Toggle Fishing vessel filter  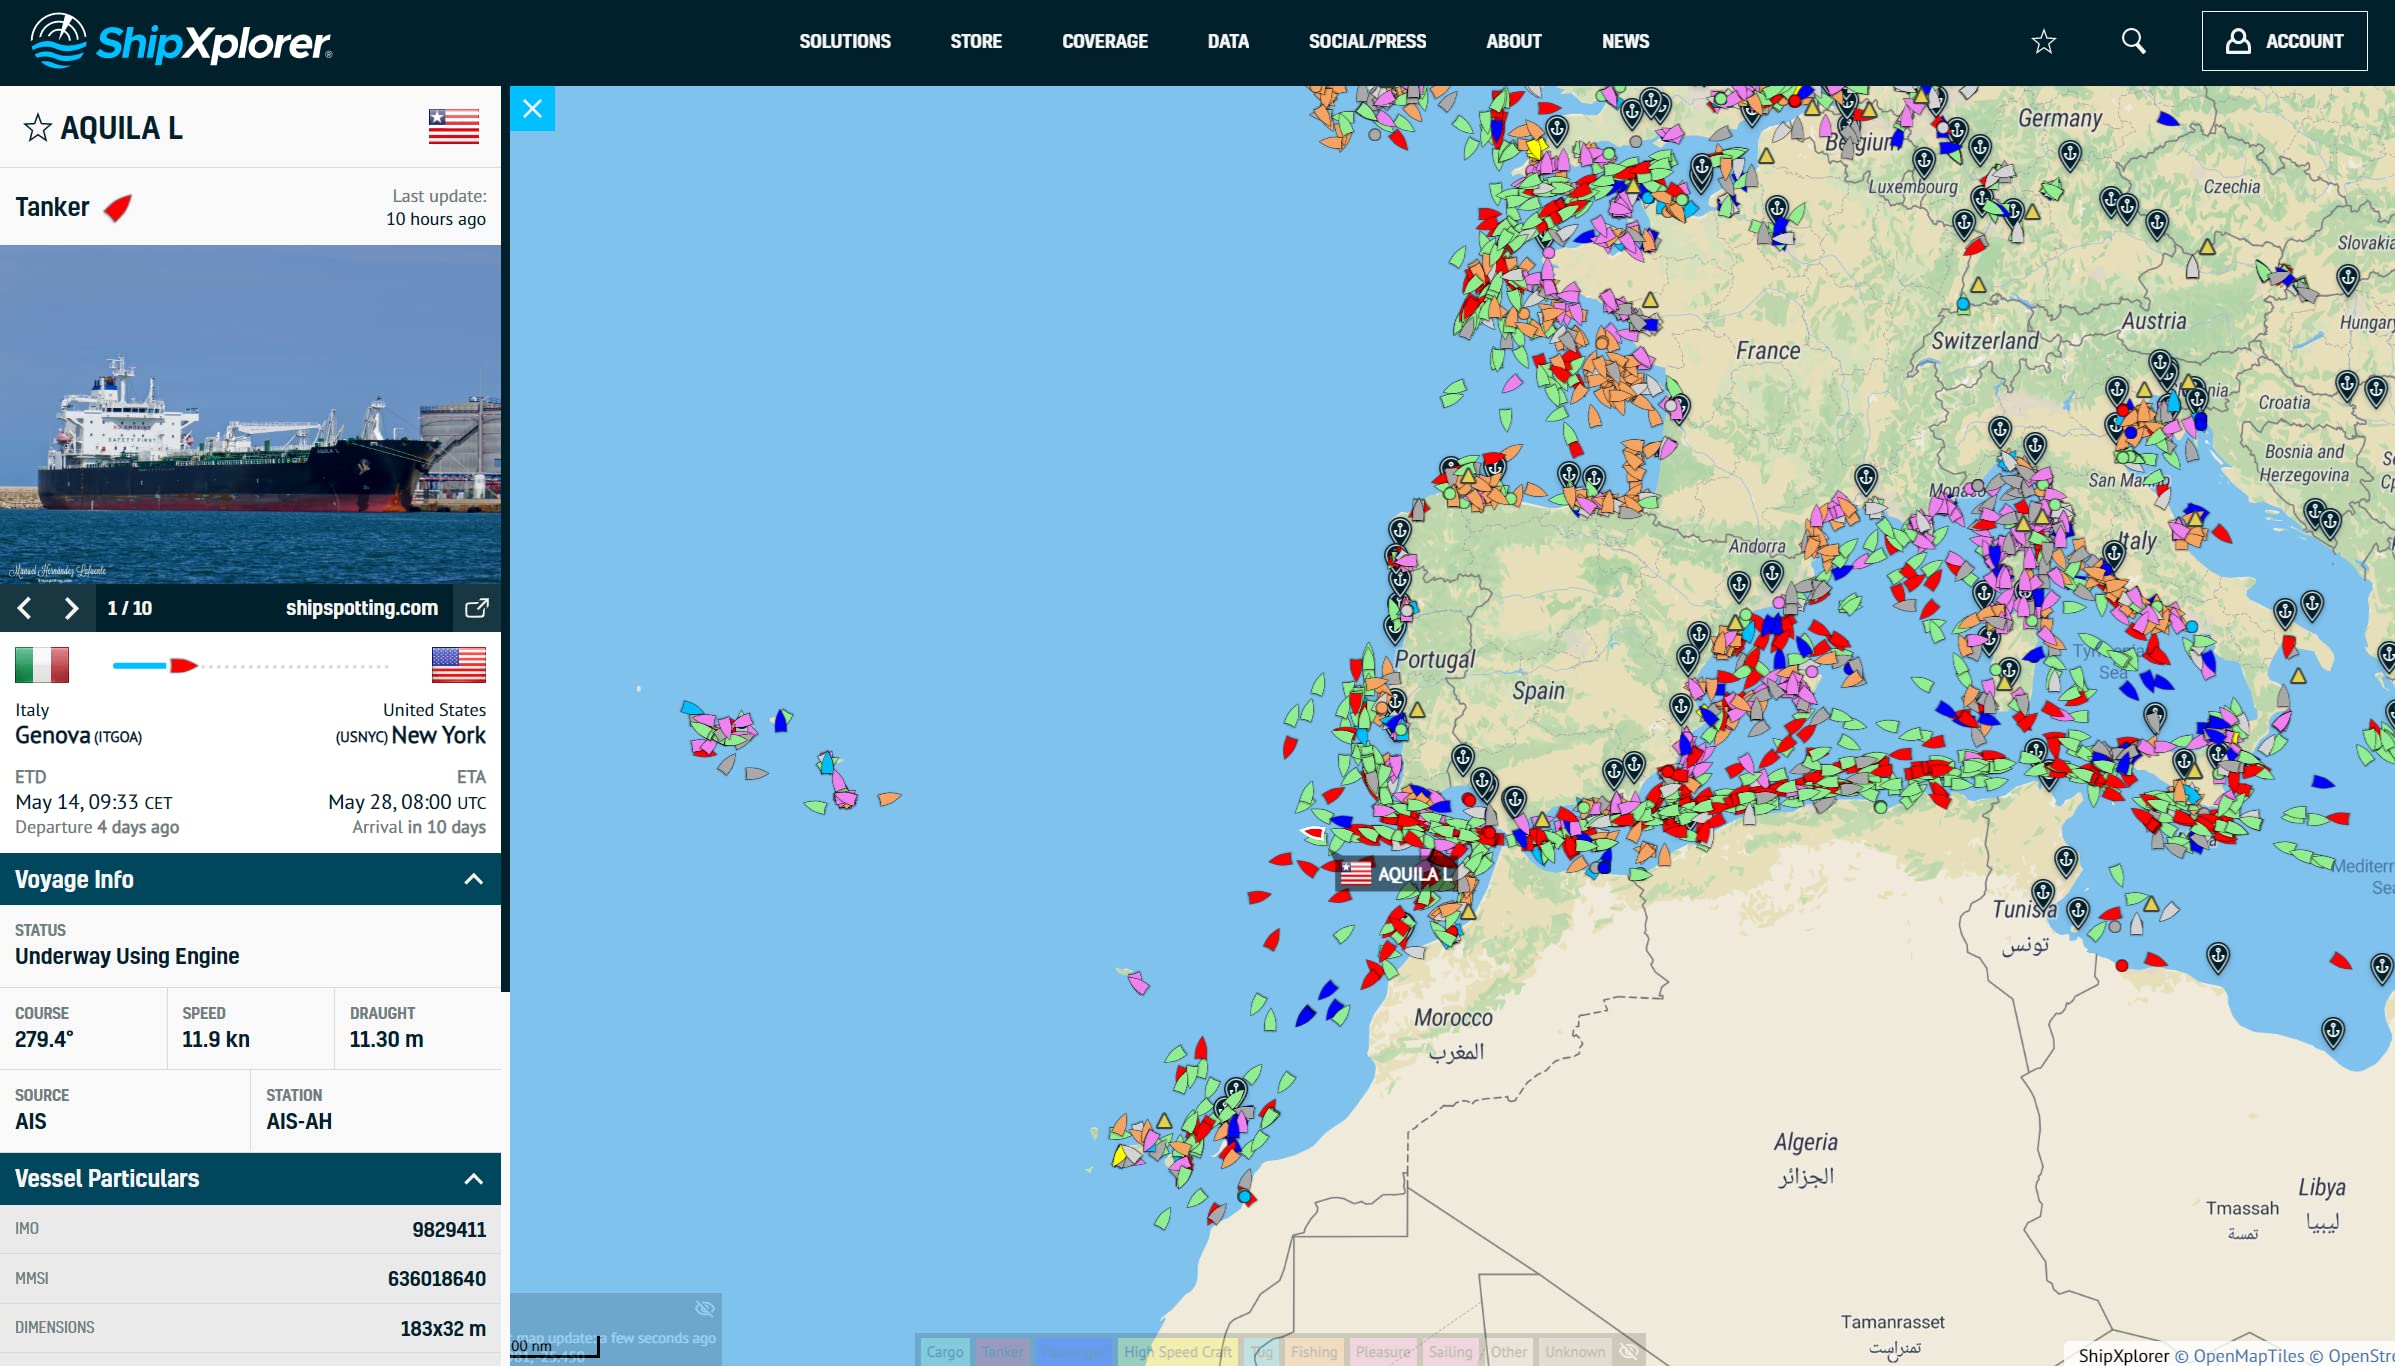click(1313, 1352)
